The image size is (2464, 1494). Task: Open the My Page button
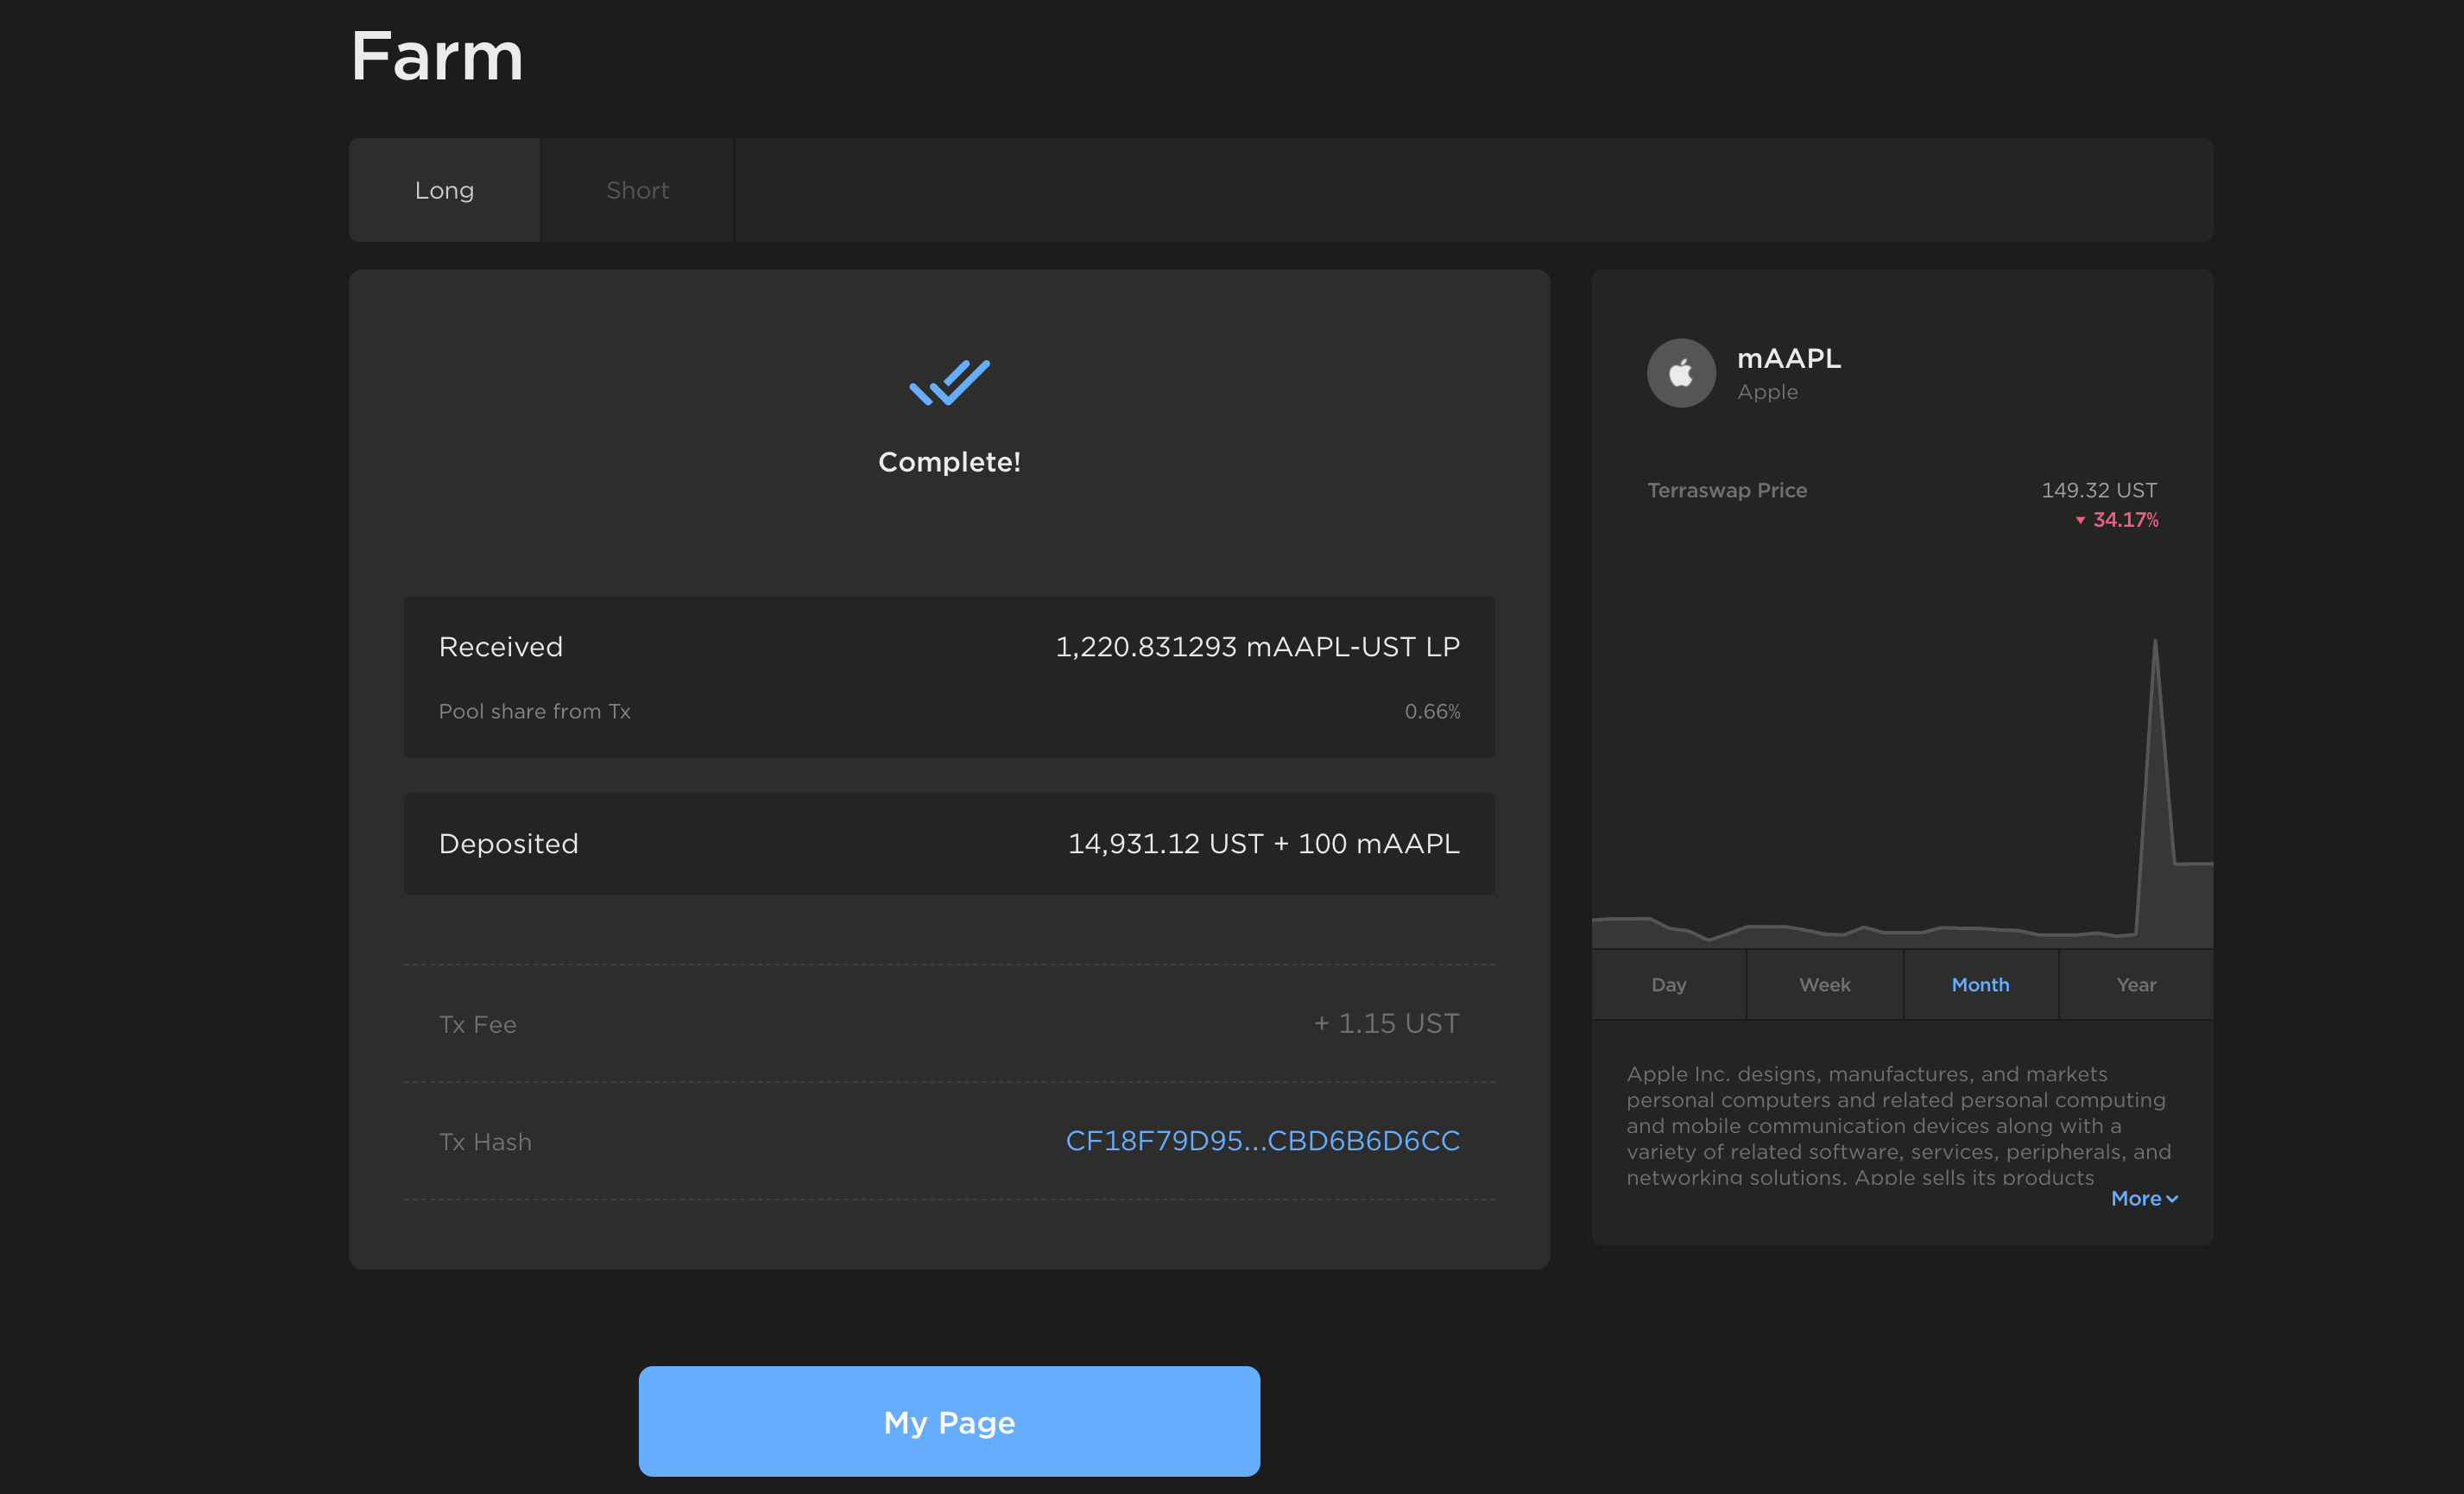point(948,1421)
